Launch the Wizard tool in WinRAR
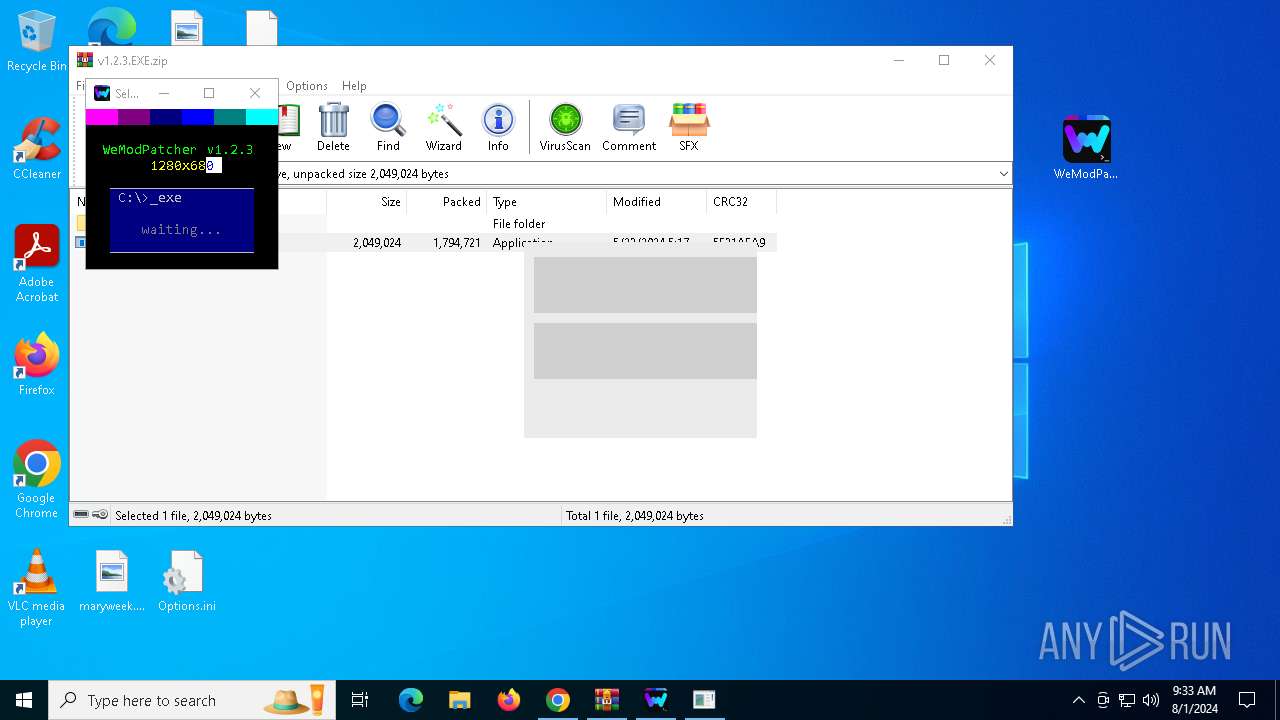This screenshot has height=720, width=1280. [x=443, y=127]
